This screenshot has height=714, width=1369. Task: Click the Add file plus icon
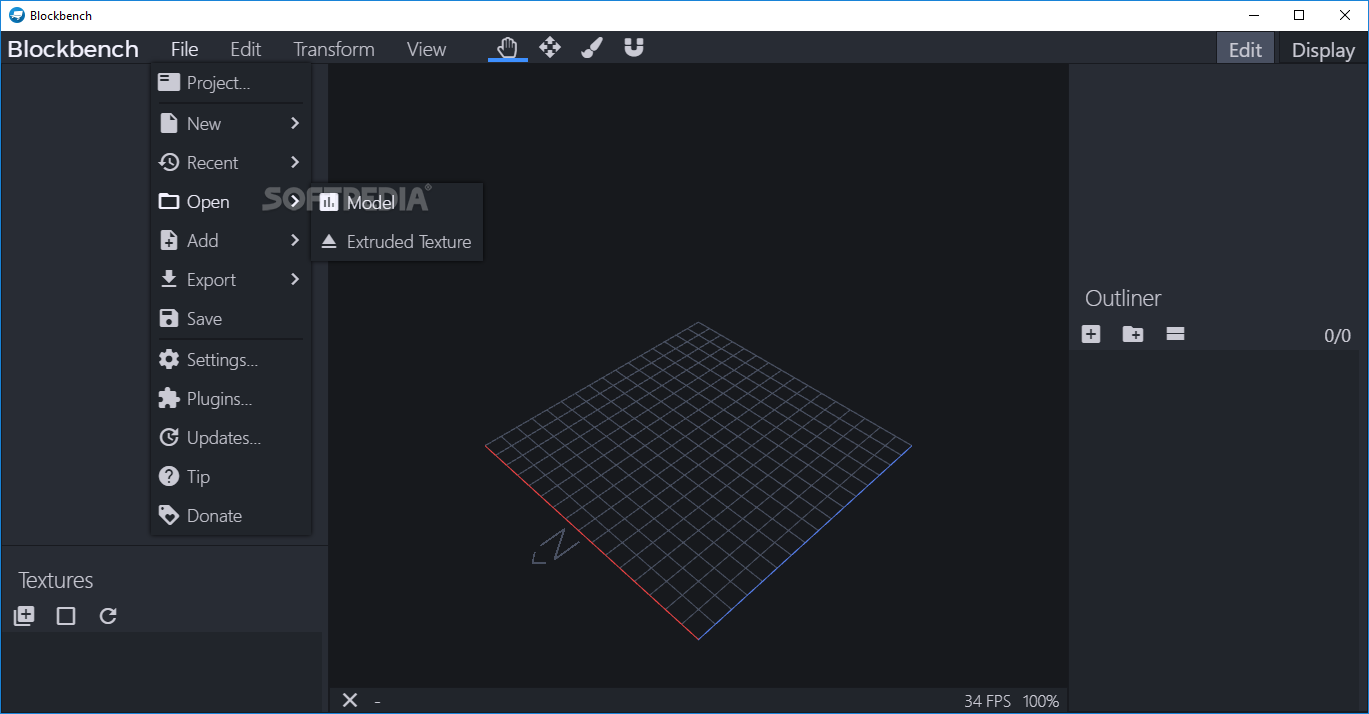[169, 240]
